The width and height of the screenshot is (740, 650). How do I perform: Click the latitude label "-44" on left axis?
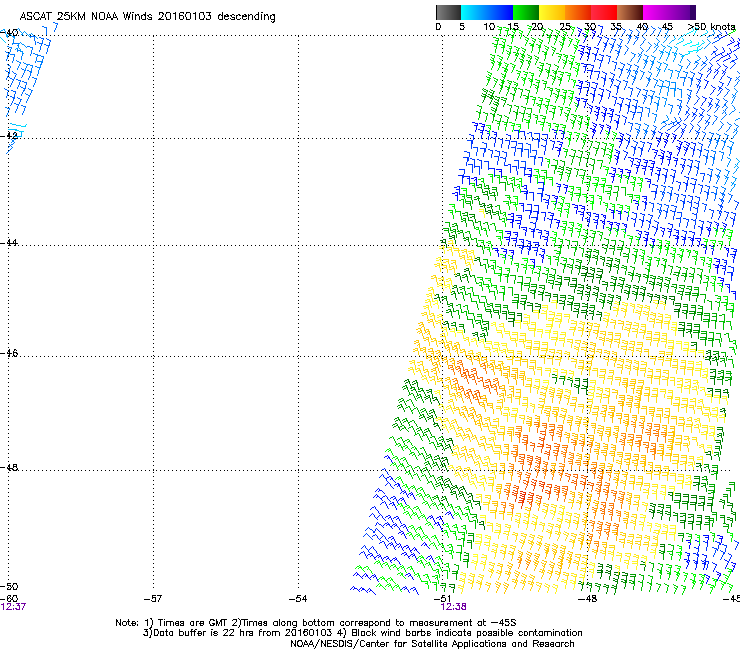coord(9,243)
